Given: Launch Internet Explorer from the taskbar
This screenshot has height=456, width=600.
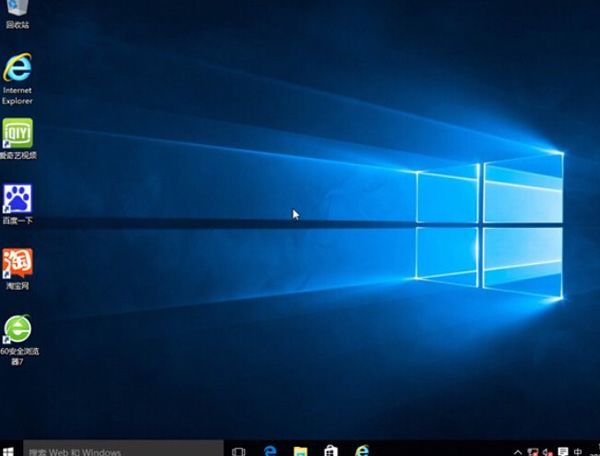Looking at the screenshot, I should (x=362, y=451).
